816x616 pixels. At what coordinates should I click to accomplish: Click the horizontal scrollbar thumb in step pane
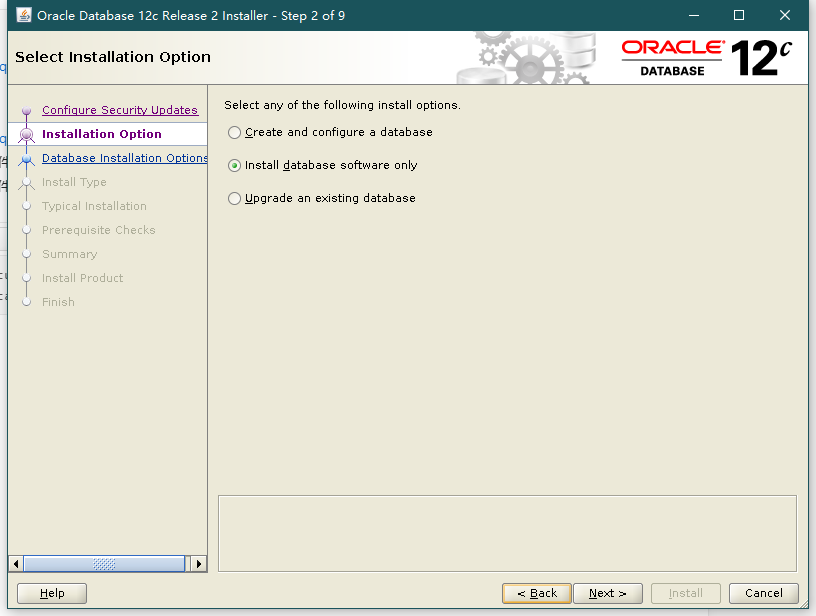point(104,564)
